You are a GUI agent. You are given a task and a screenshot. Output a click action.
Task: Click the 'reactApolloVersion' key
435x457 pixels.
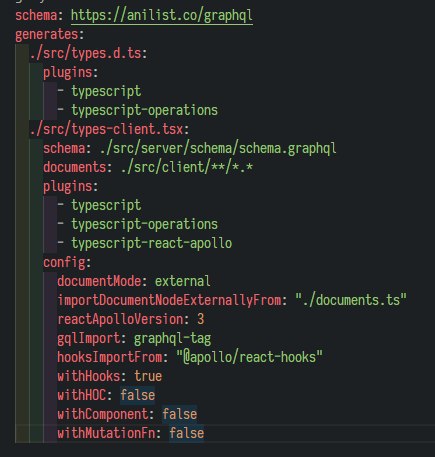click(x=120, y=319)
